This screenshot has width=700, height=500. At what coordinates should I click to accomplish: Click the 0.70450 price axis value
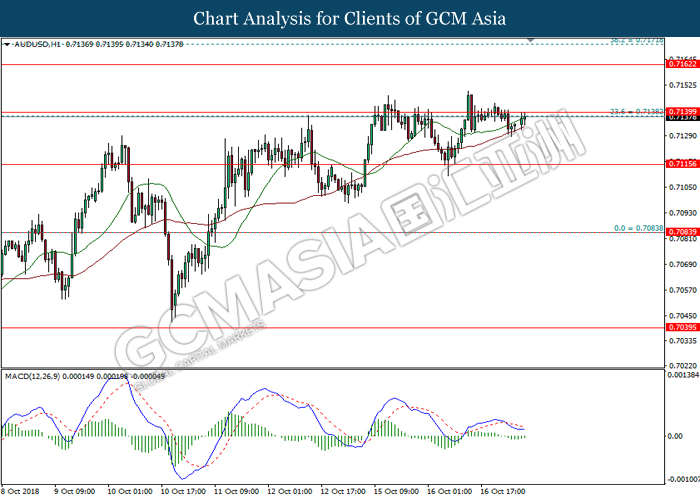pos(683,316)
